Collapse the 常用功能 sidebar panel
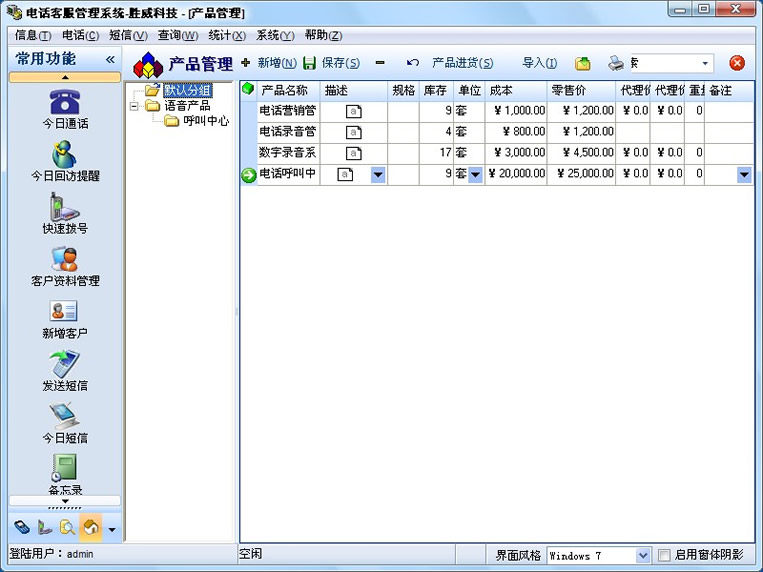Viewport: 763px width, 572px height. [110, 59]
